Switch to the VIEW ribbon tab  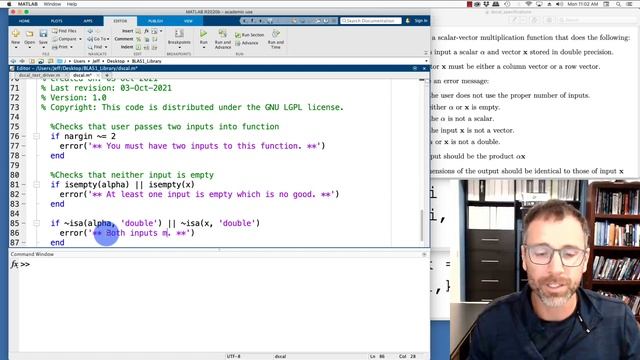[188, 21]
